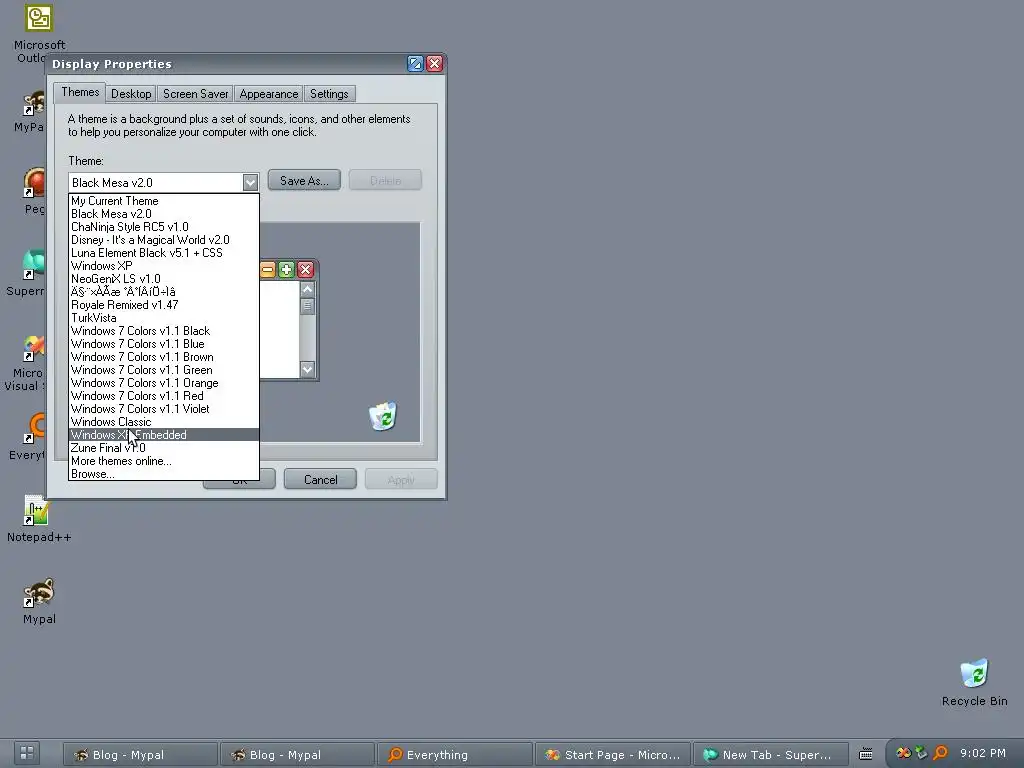Select the Windows XP theme entry
This screenshot has height=768, width=1024.
click(x=164, y=266)
